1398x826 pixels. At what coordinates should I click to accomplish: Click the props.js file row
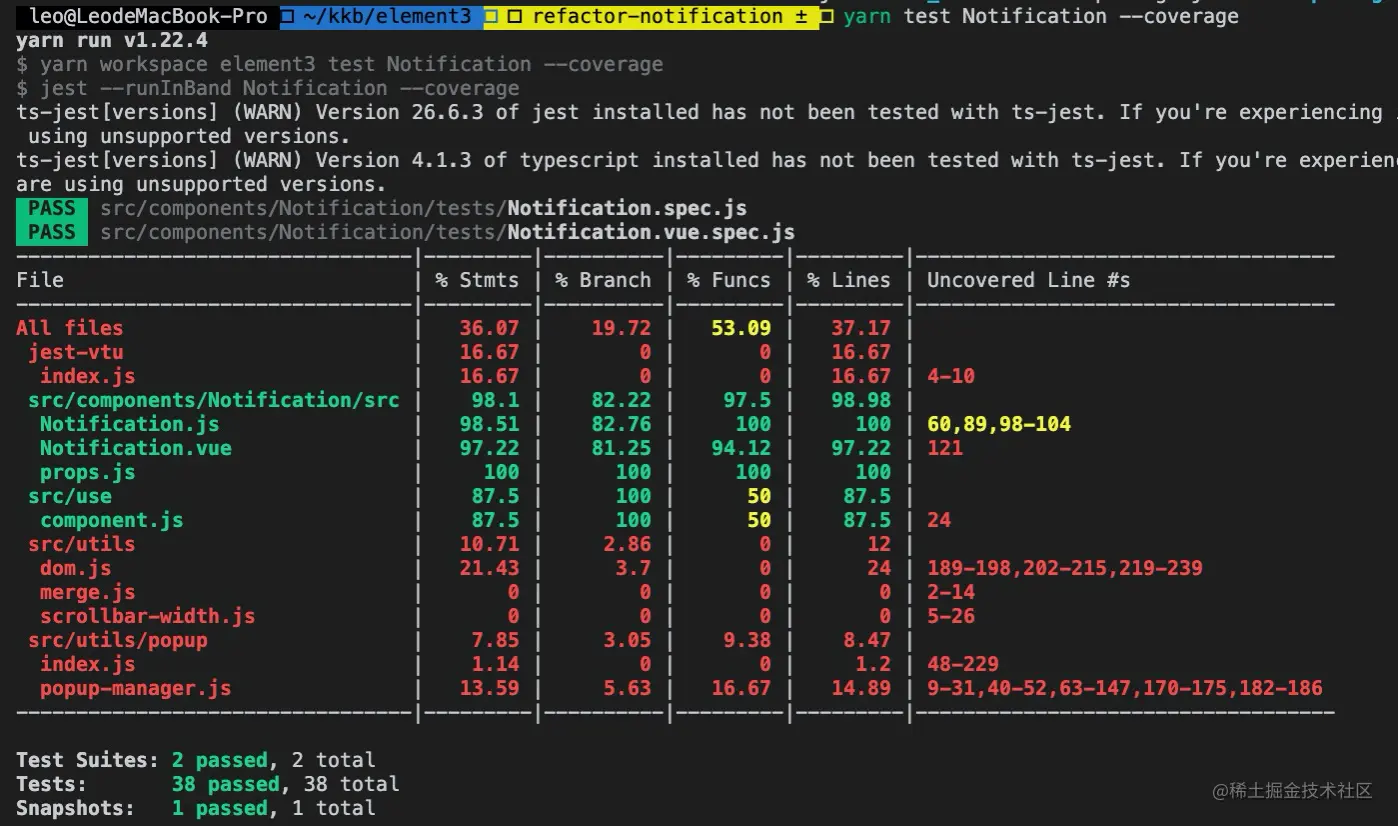coord(88,472)
